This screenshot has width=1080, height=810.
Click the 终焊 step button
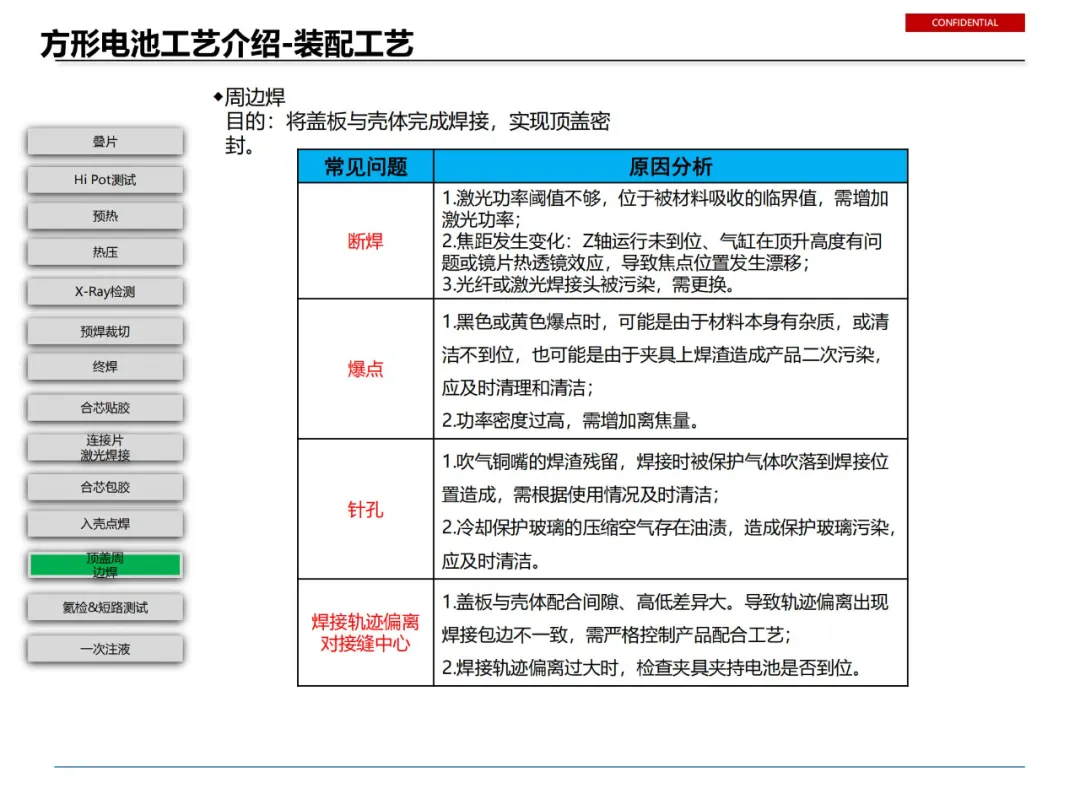pyautogui.click(x=105, y=367)
